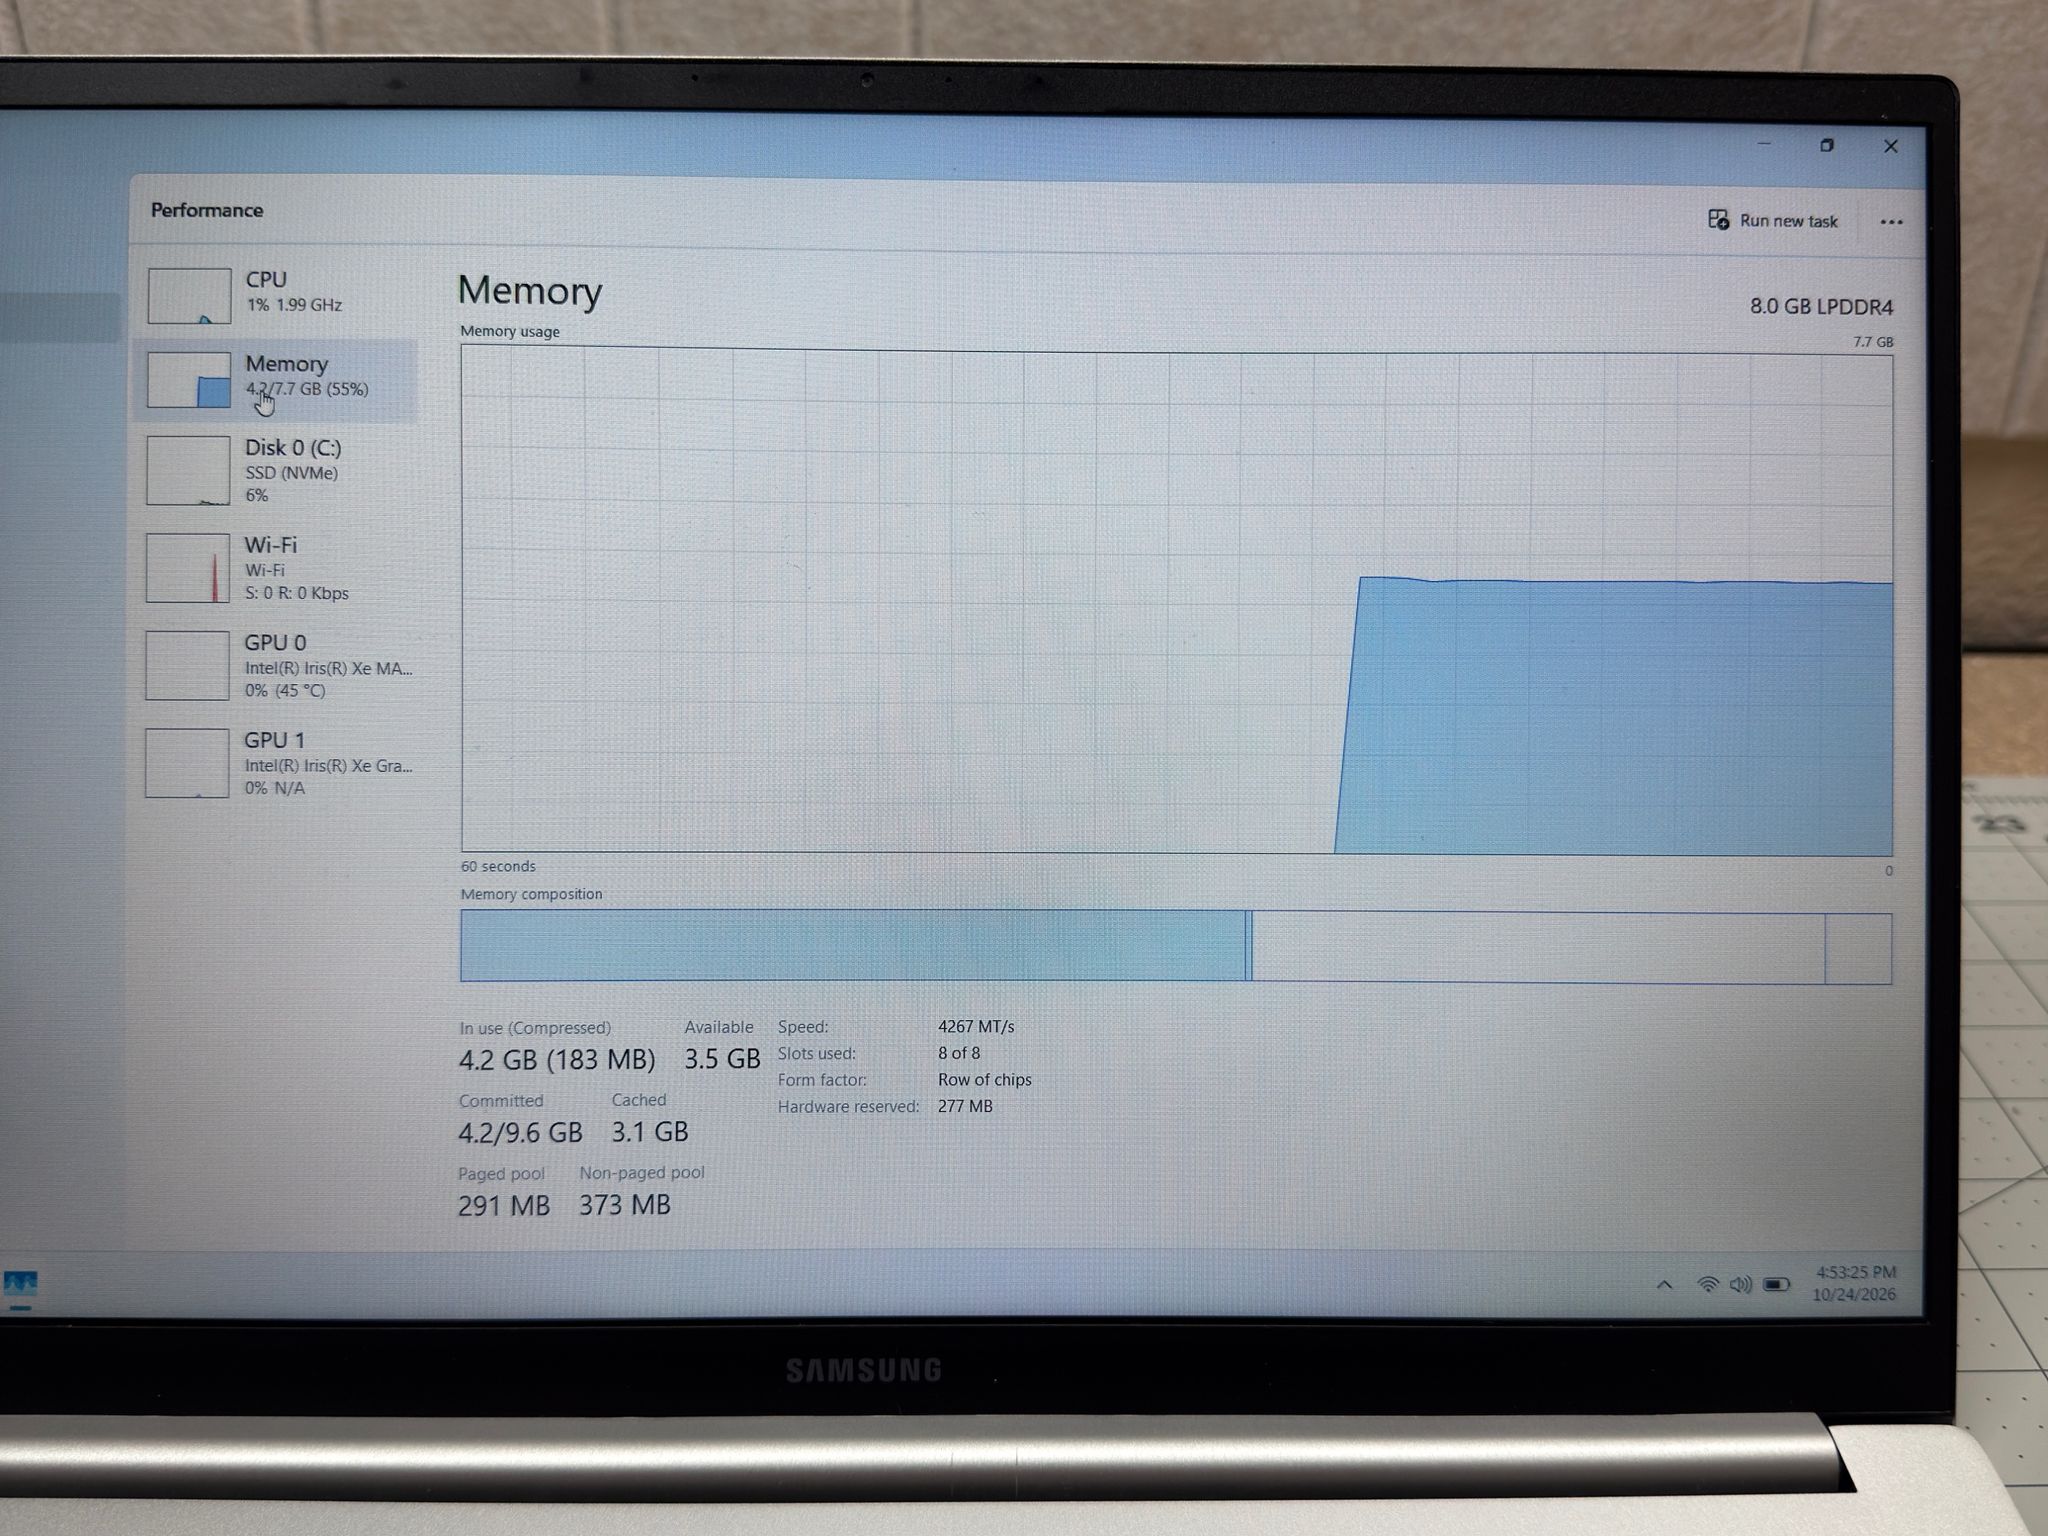The width and height of the screenshot is (2048, 1536).
Task: Click the '3.5 GB' available value
Action: 722,1059
